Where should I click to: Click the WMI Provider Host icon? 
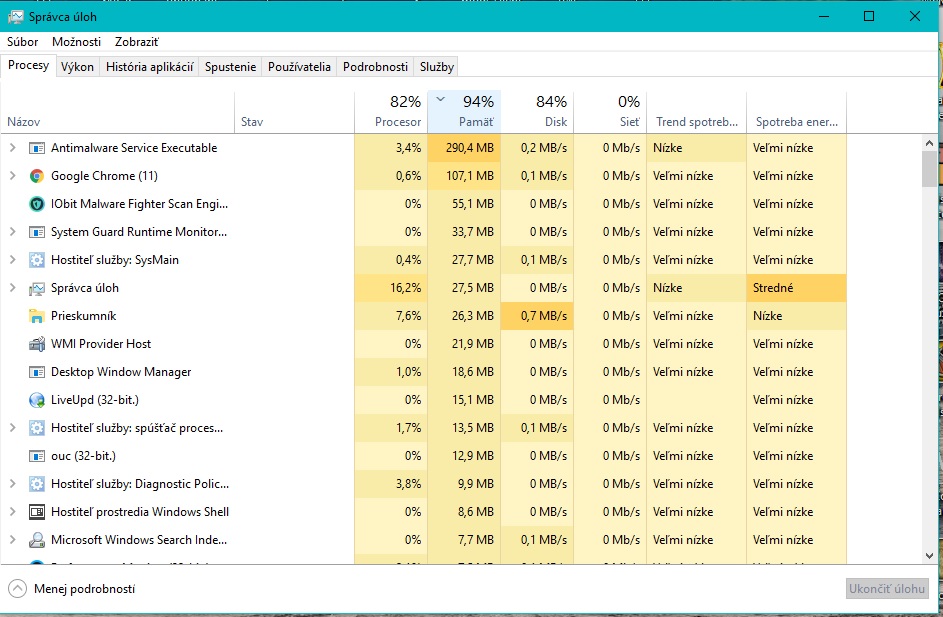[37, 344]
